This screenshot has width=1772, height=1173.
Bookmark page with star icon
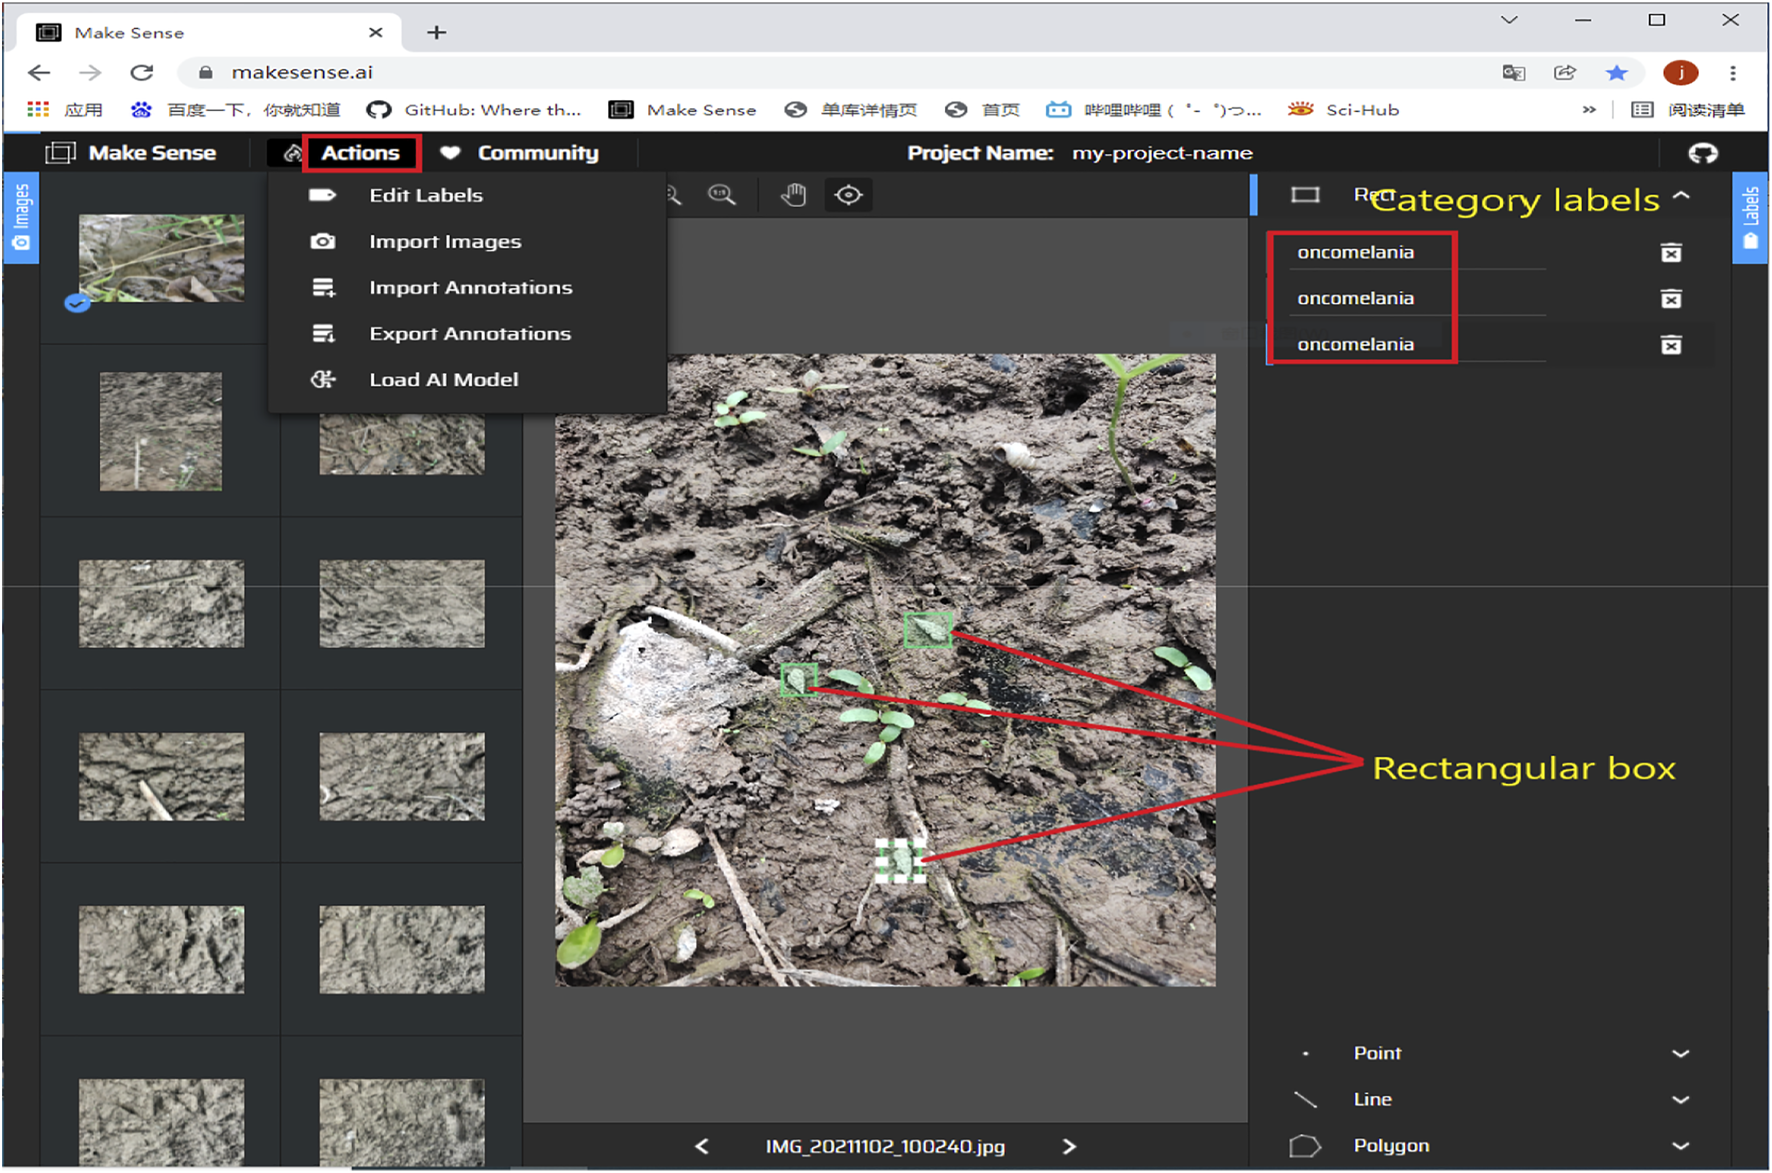pyautogui.click(x=1616, y=73)
